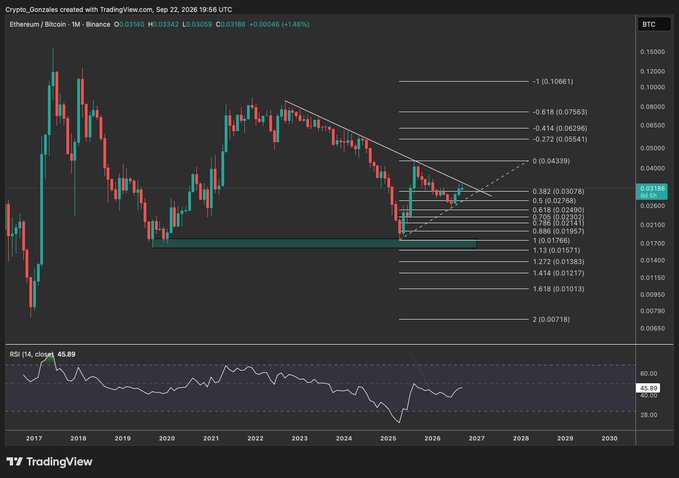The height and width of the screenshot is (478, 679).
Task: Click the Fibonacci level 1.414 (0.01217)
Action: (558, 273)
